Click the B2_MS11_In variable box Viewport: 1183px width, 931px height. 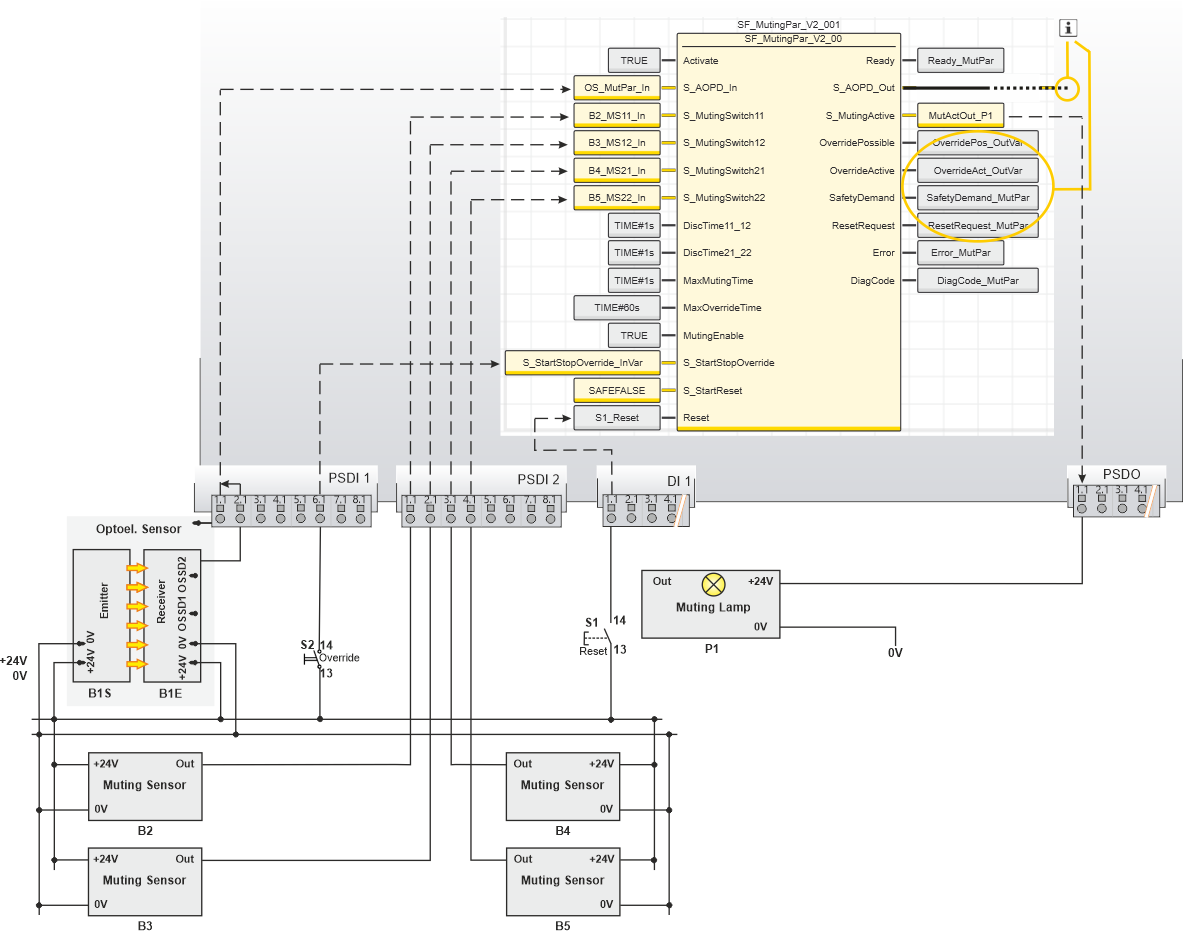[616, 116]
